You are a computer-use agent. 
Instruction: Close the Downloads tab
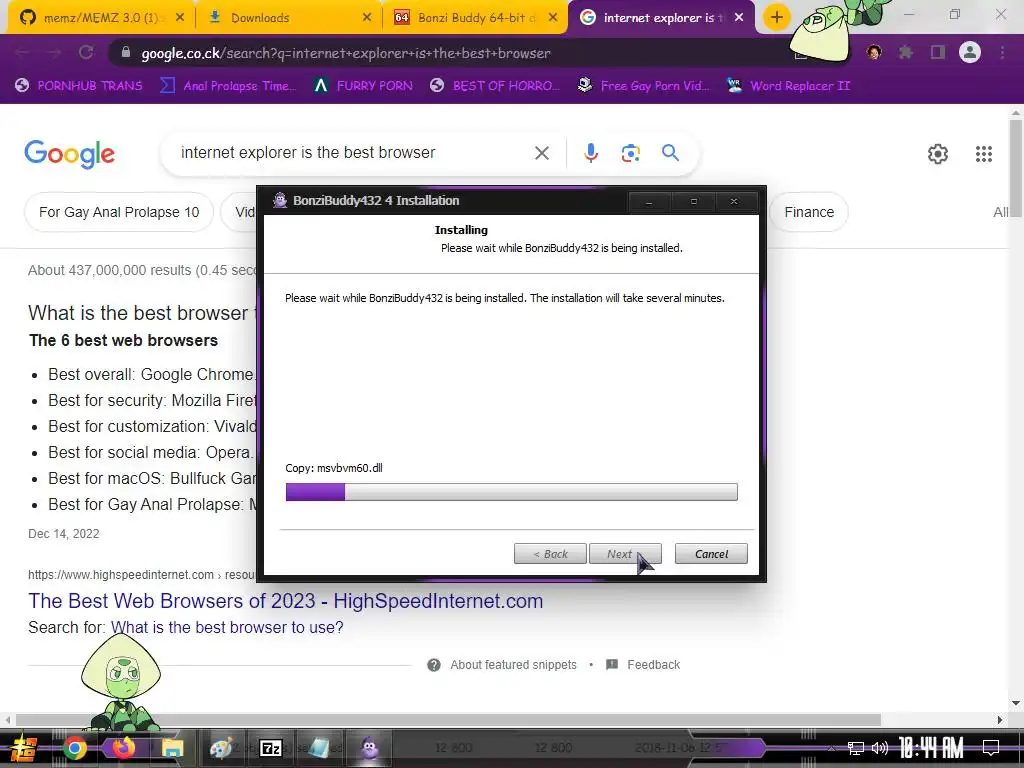[x=367, y=18]
